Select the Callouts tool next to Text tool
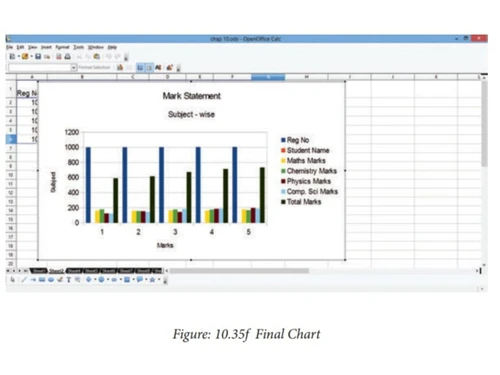 tap(77, 280)
